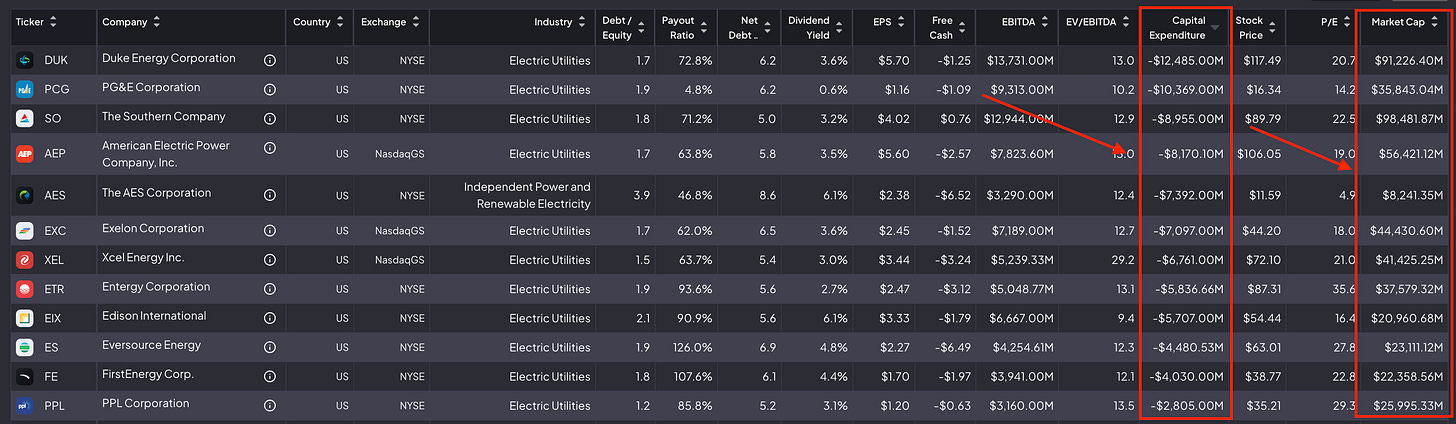Click the Edison International EIX logo icon

click(x=25, y=318)
